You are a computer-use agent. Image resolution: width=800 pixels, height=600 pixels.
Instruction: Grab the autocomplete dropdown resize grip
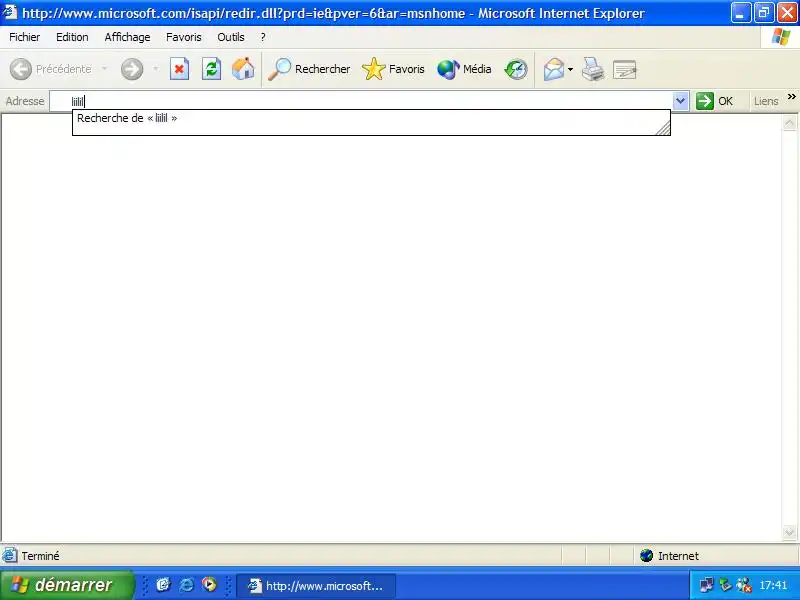point(663,128)
